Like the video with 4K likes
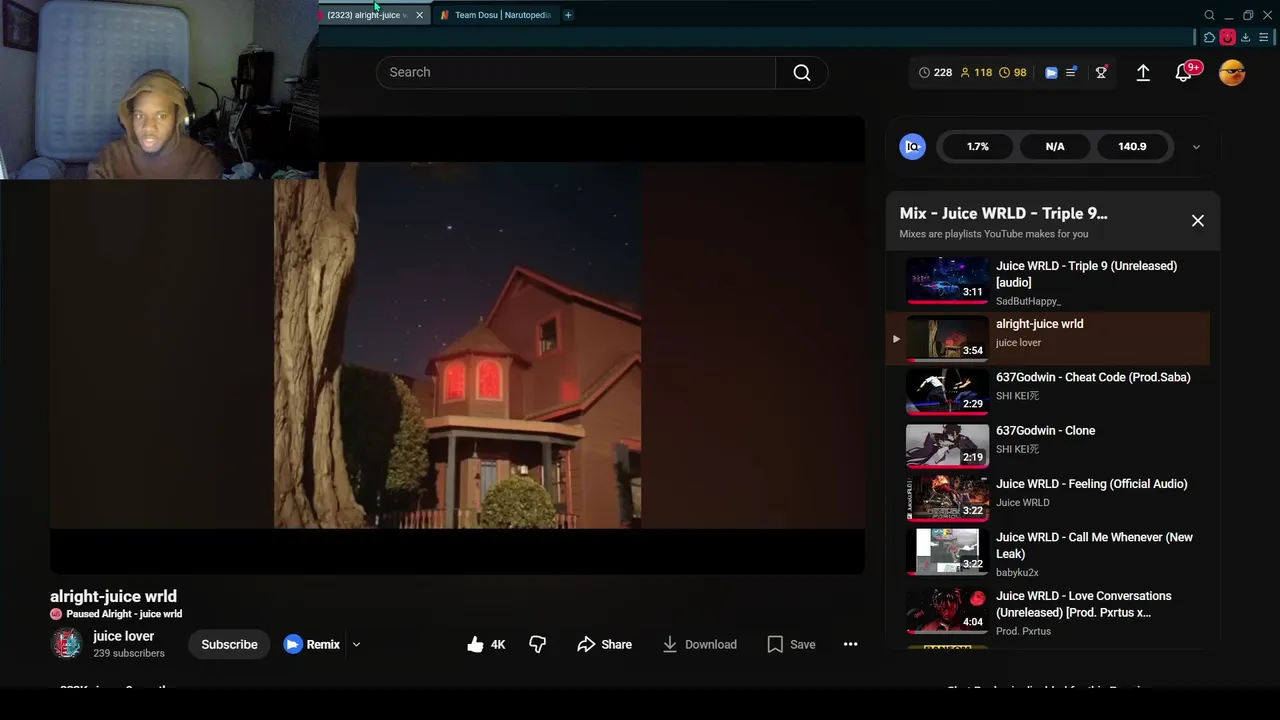 [486, 644]
